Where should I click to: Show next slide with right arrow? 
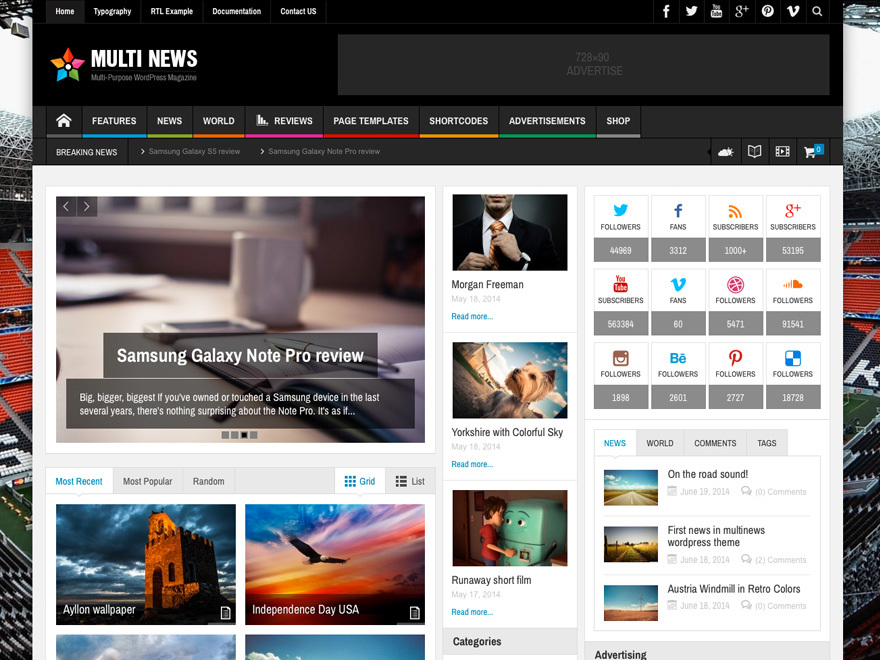pyautogui.click(x=86, y=207)
